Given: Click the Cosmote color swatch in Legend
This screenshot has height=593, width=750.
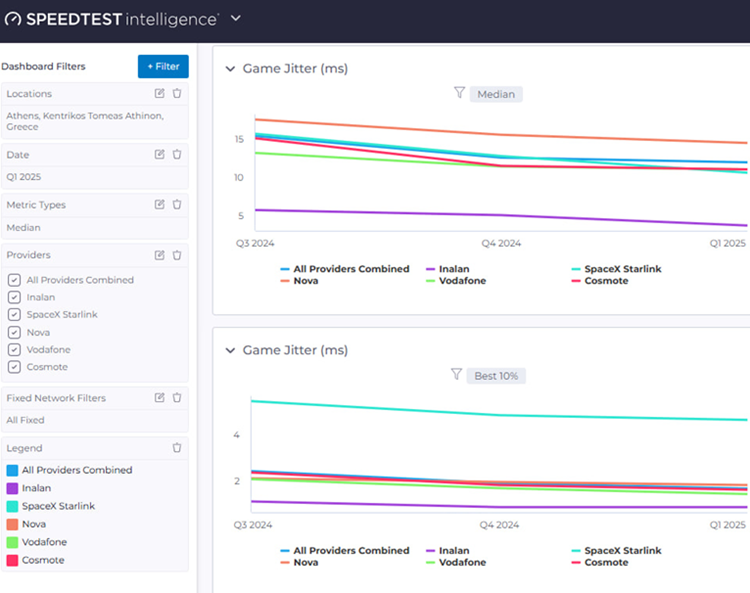Looking at the screenshot, I should pos(13,560).
